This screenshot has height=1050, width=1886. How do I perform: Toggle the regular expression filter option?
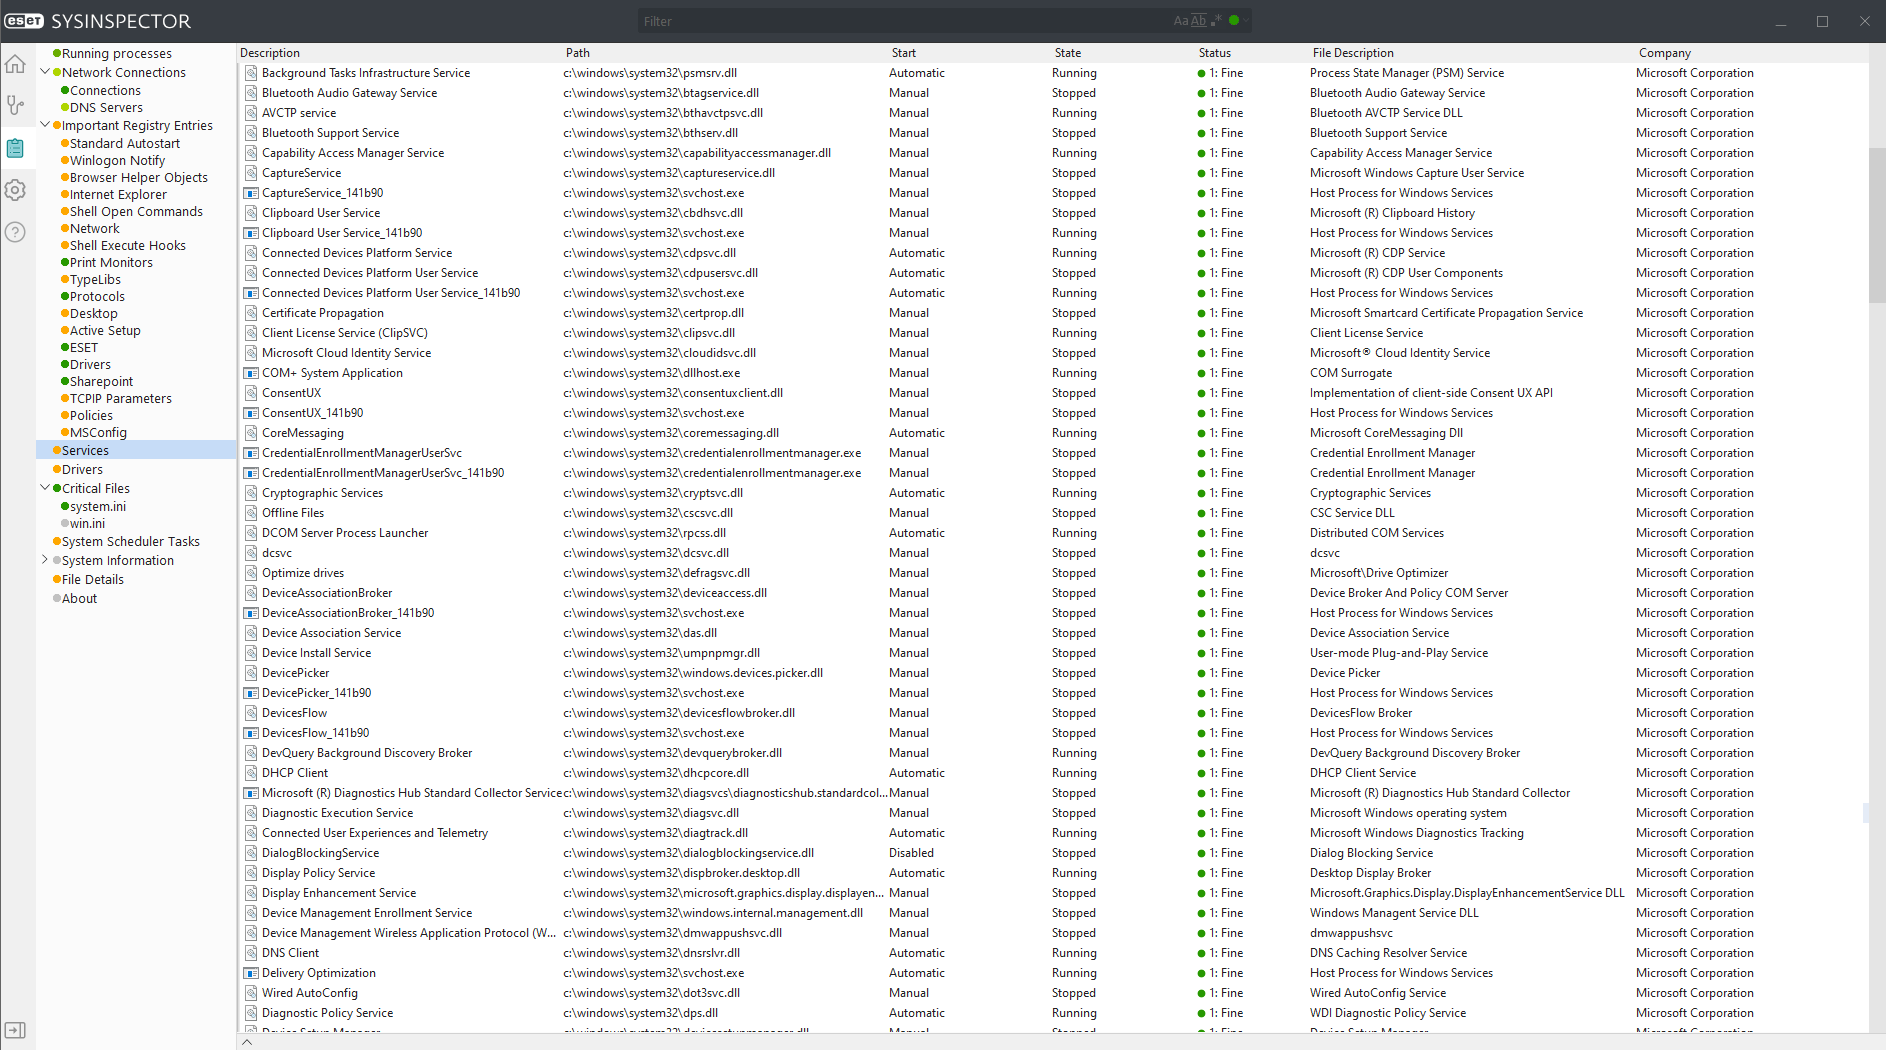point(1217,20)
